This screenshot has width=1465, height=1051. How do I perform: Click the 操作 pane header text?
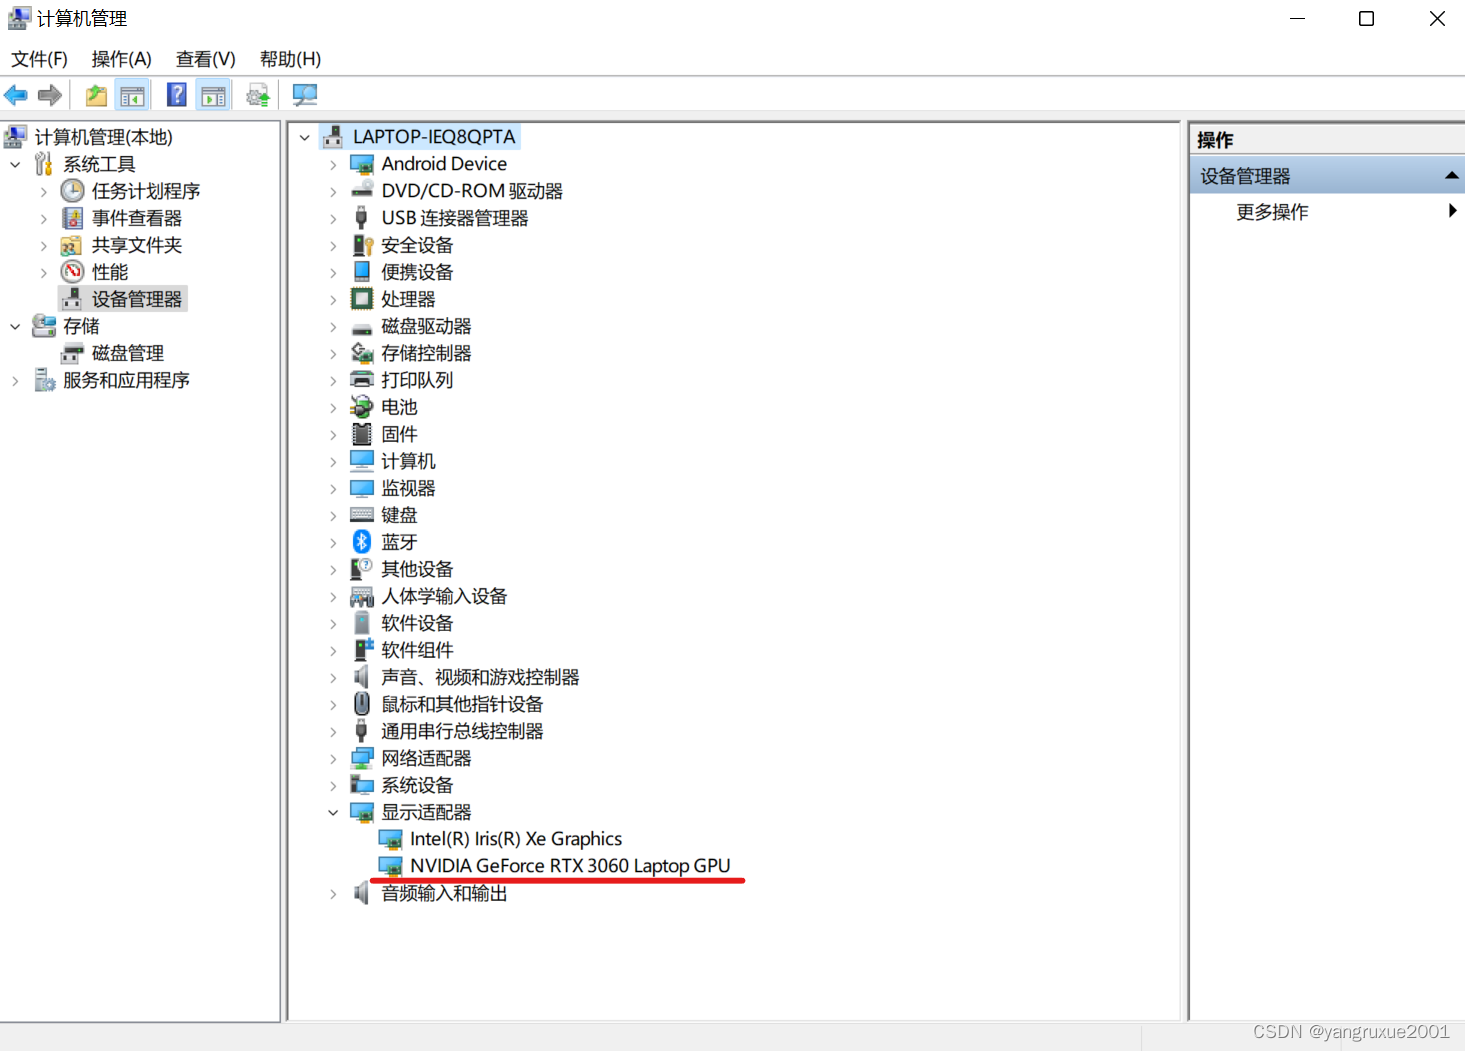pos(1215,140)
